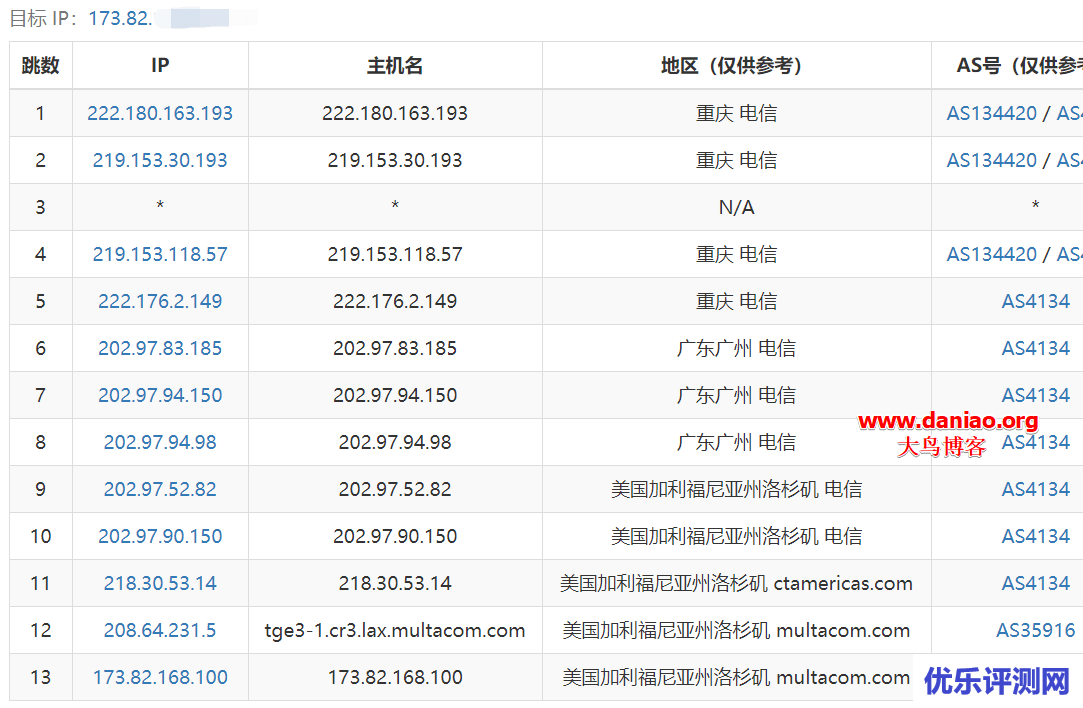Open IP link 202.97.94.150
This screenshot has width=1083, height=708.
159,395
